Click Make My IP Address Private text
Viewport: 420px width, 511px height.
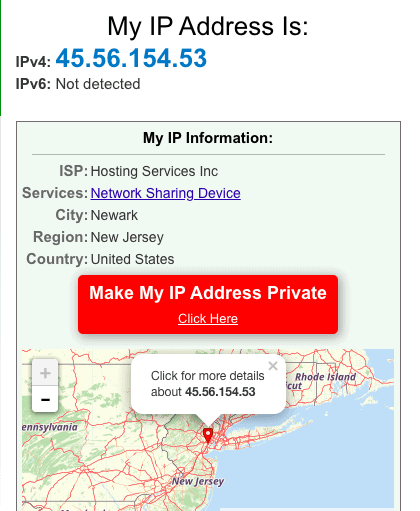208,293
